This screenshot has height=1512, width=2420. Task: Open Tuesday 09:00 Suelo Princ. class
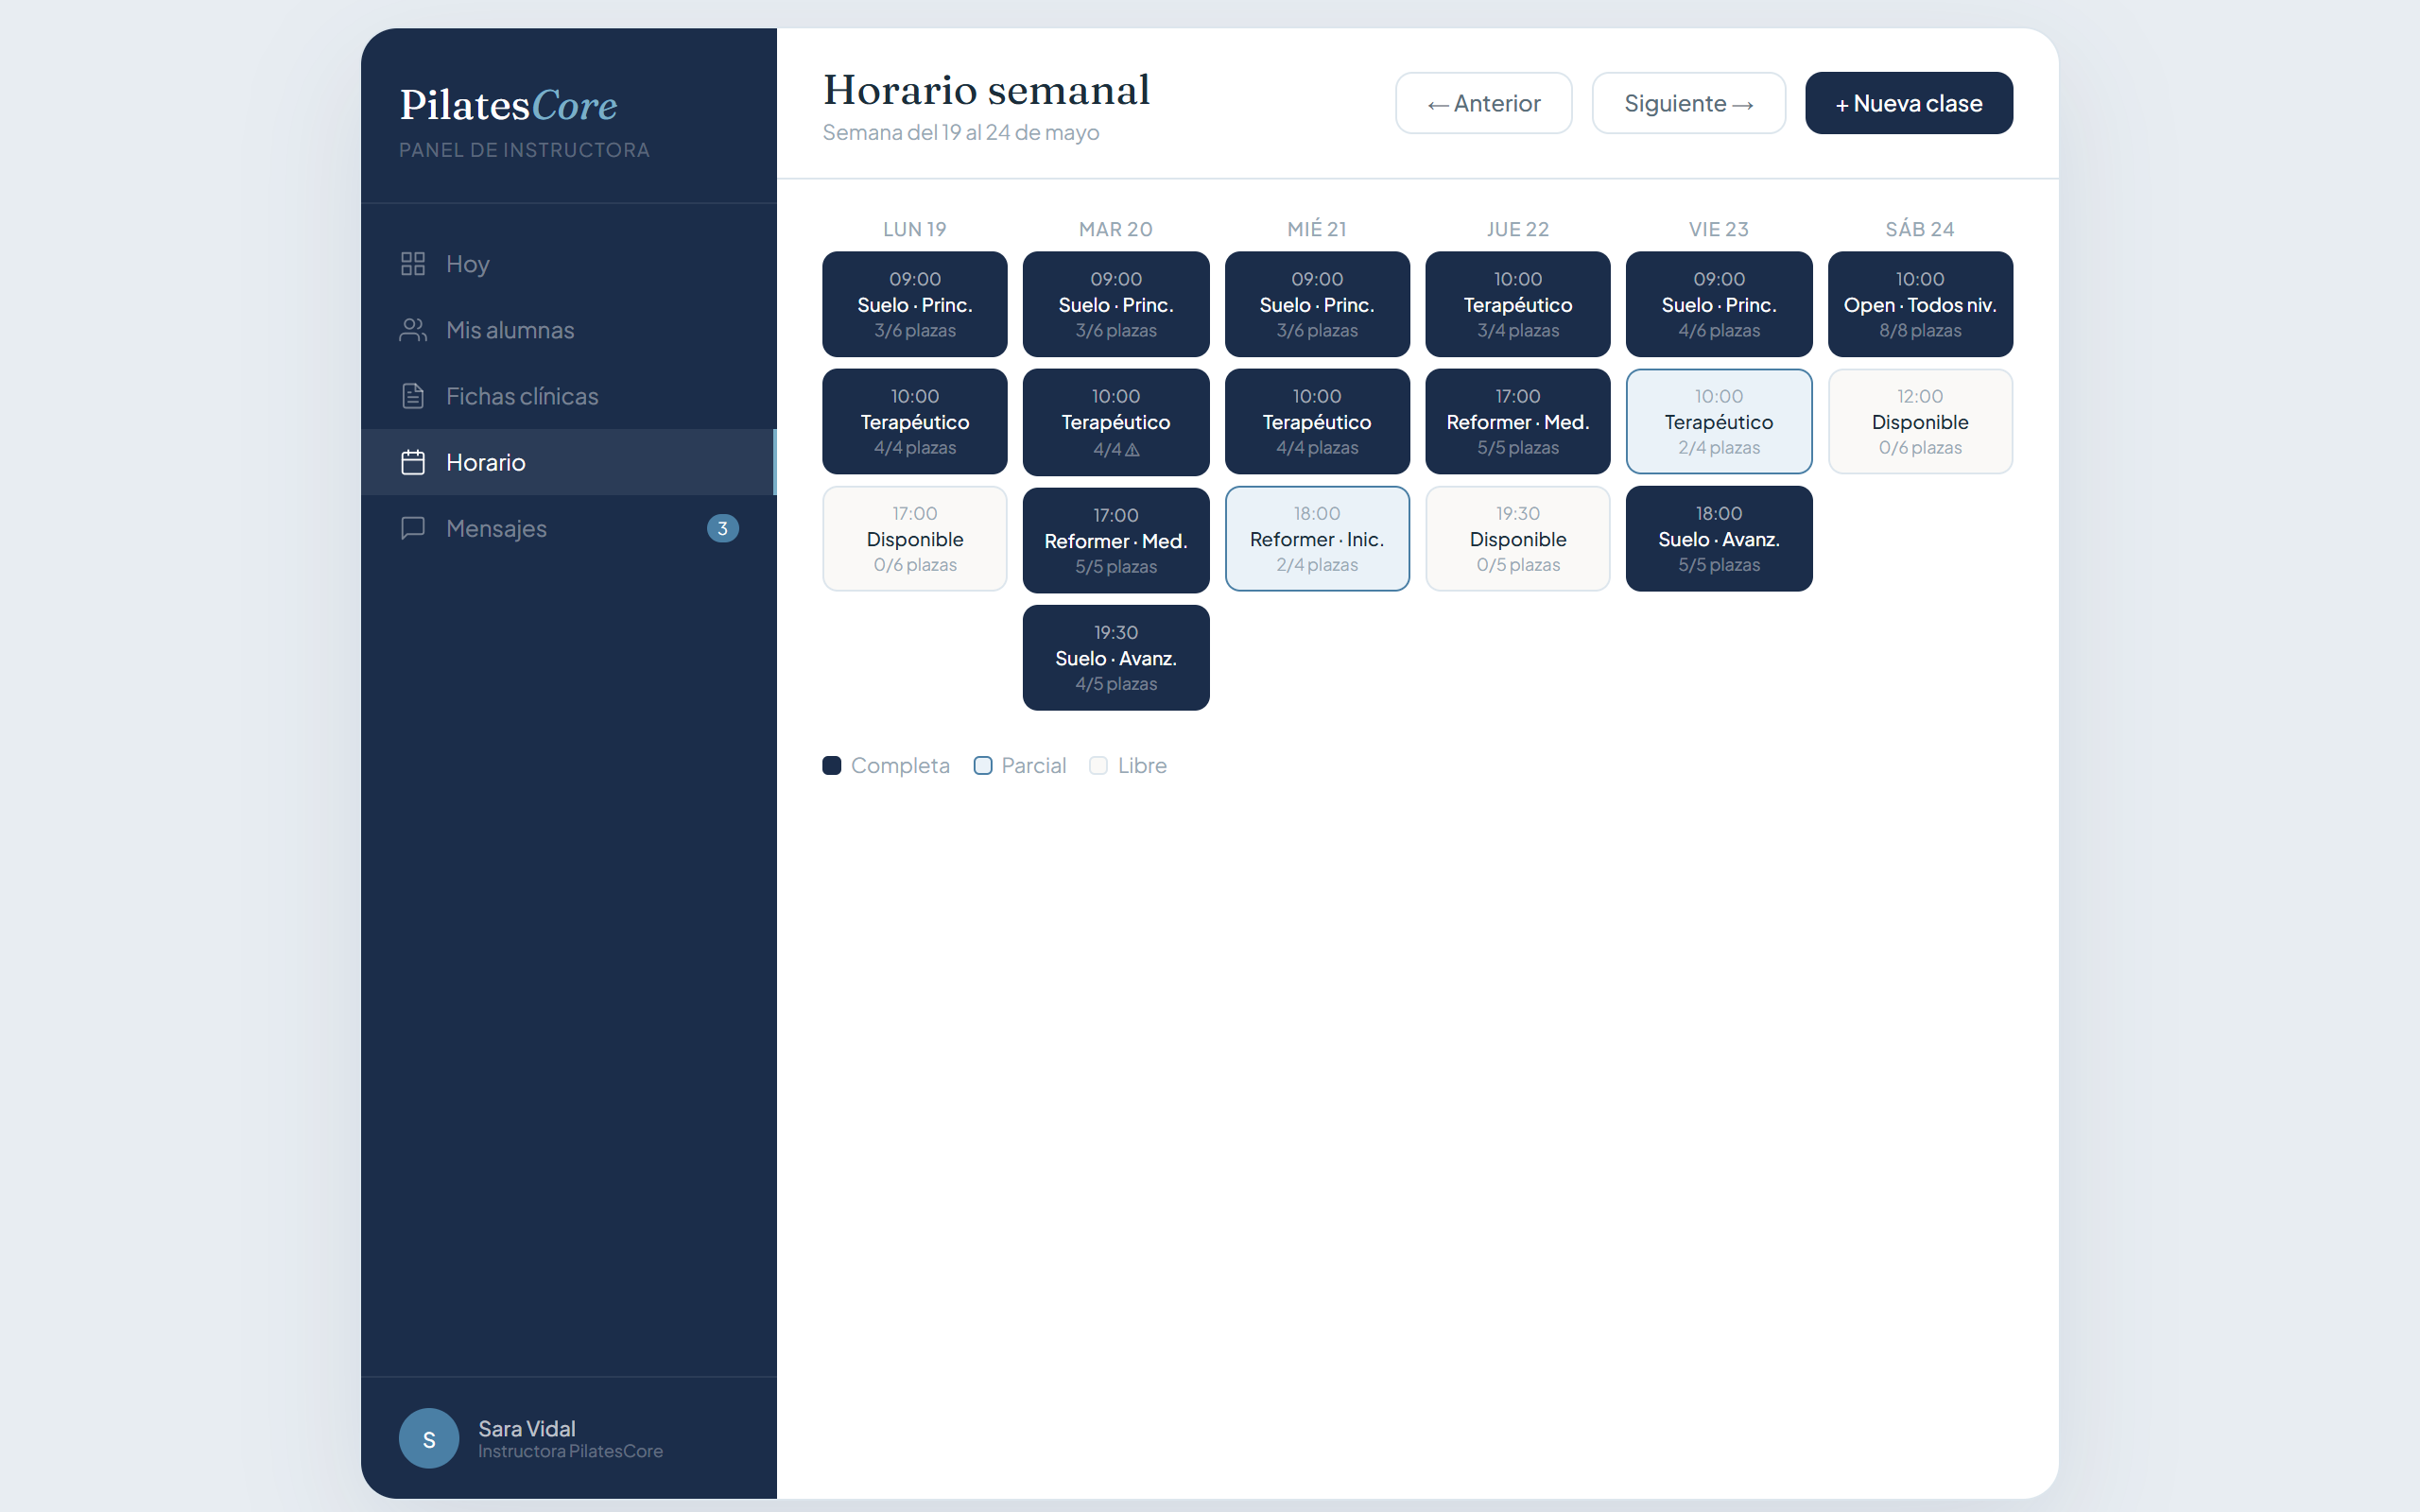pyautogui.click(x=1116, y=304)
